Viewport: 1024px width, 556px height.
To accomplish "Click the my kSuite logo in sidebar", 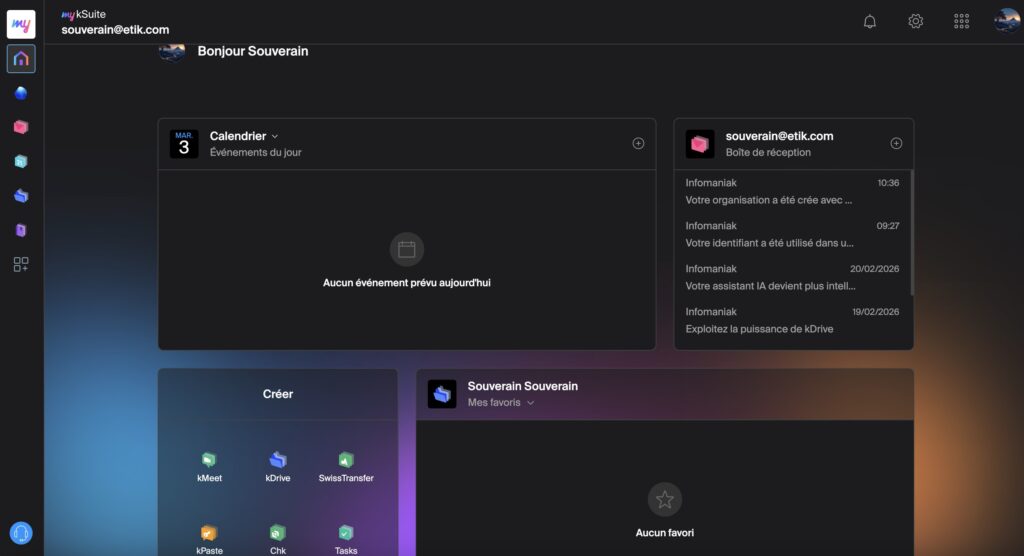I will coord(21,24).
